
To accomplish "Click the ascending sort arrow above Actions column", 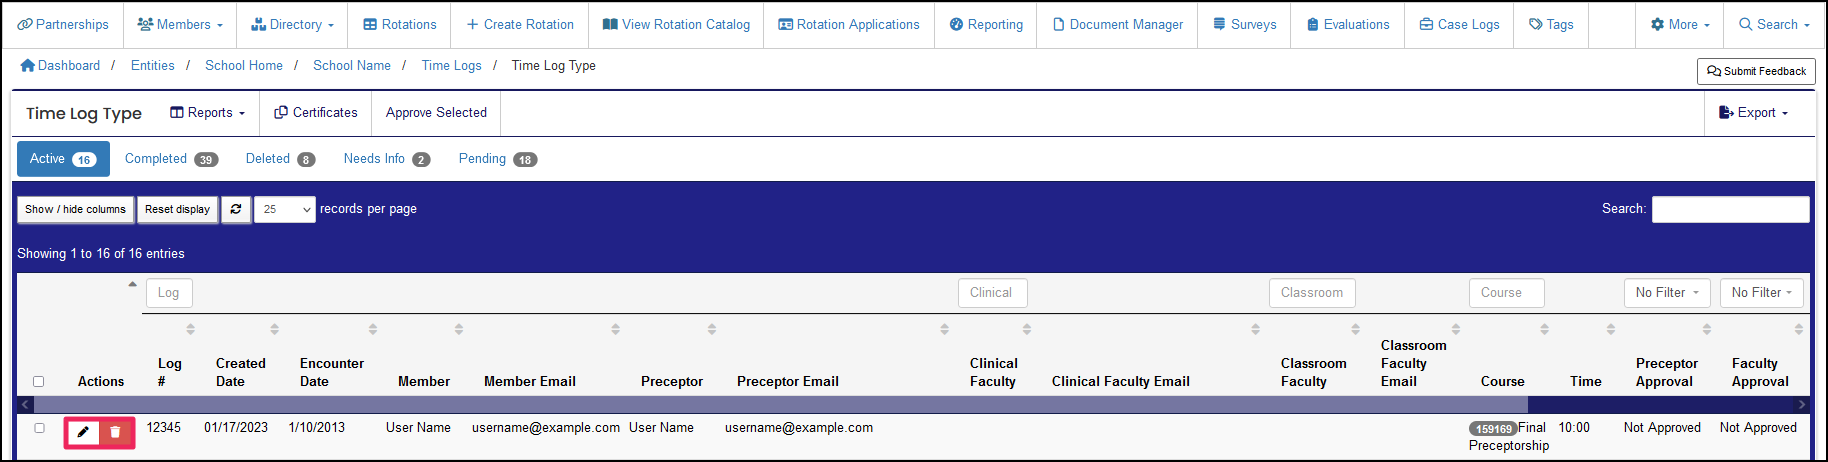I will coord(132,285).
